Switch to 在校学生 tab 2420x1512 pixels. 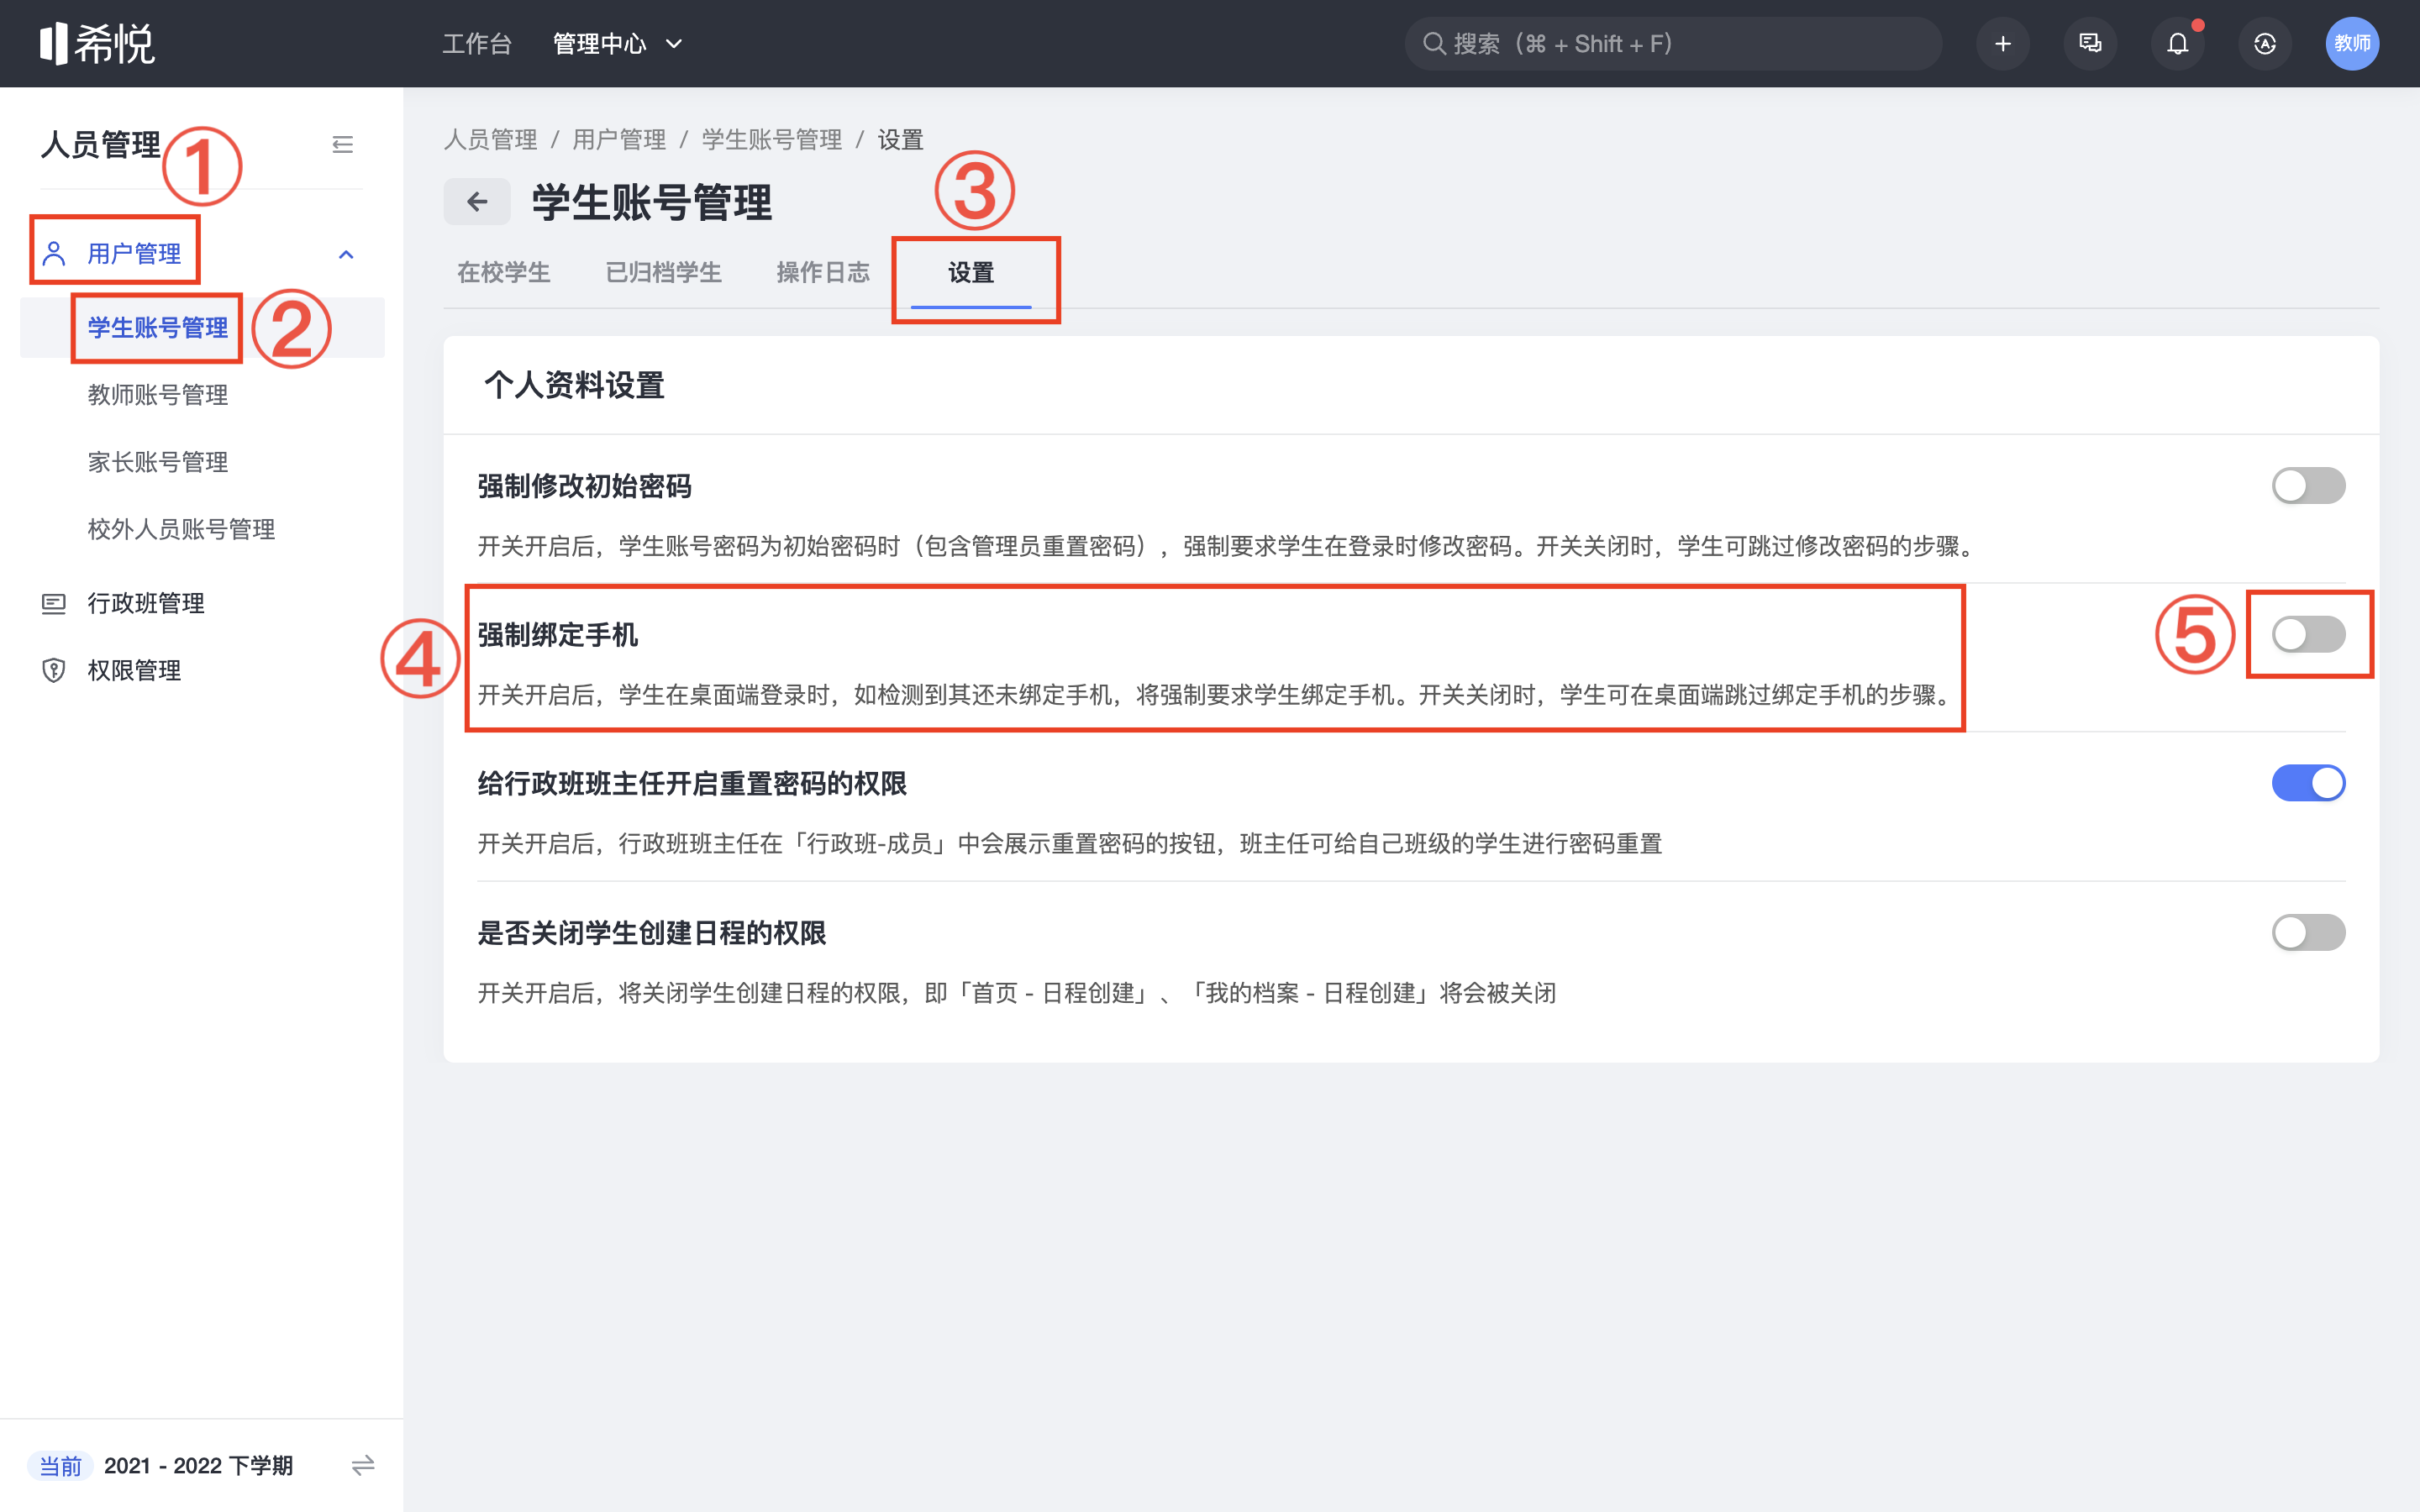point(504,272)
